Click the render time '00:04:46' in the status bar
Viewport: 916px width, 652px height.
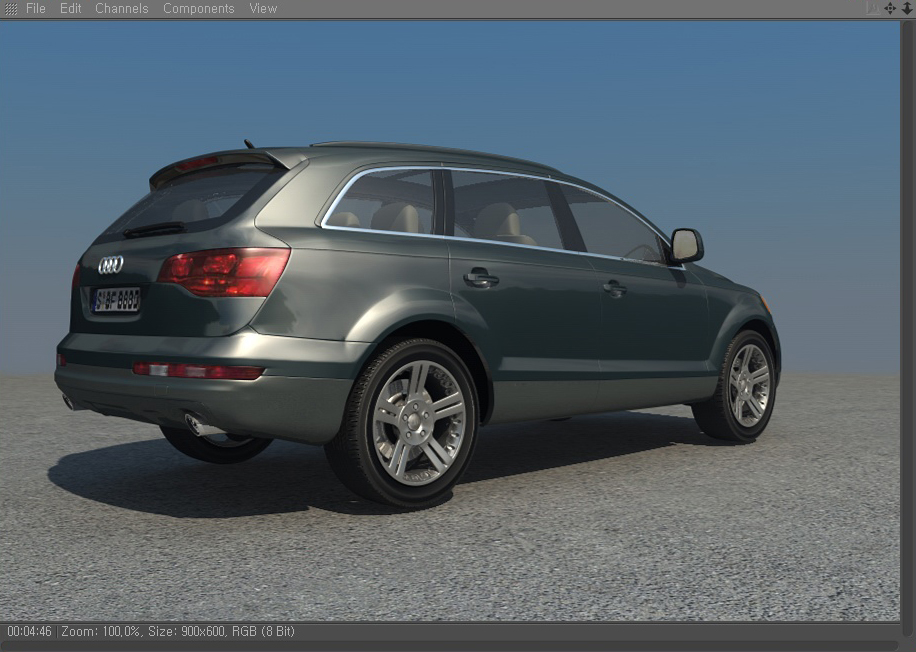29,632
